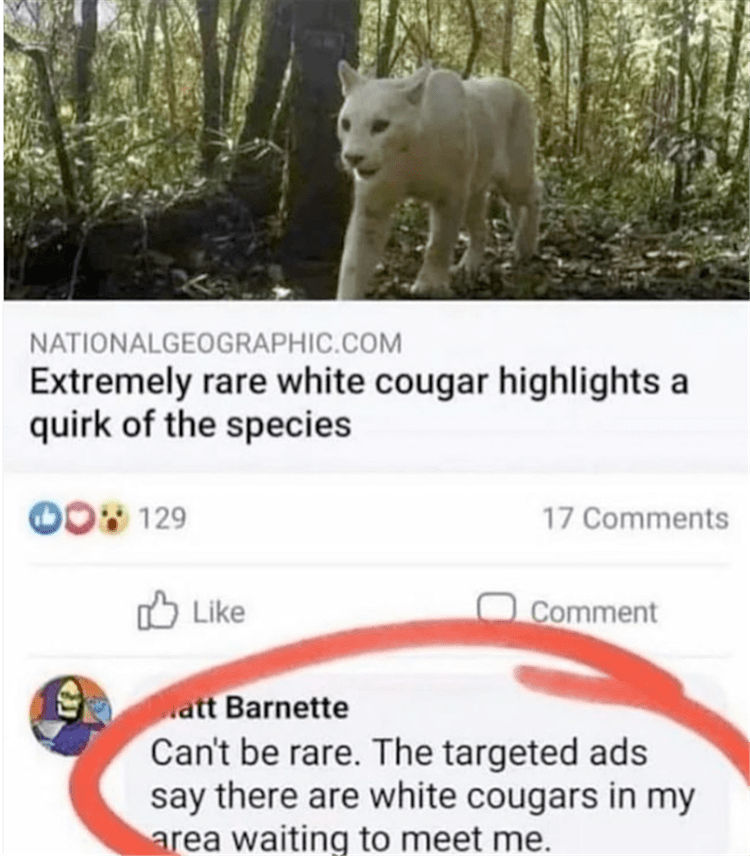The height and width of the screenshot is (856, 750).
Task: Open the white cougar photo thumbnail
Action: [x=377, y=150]
